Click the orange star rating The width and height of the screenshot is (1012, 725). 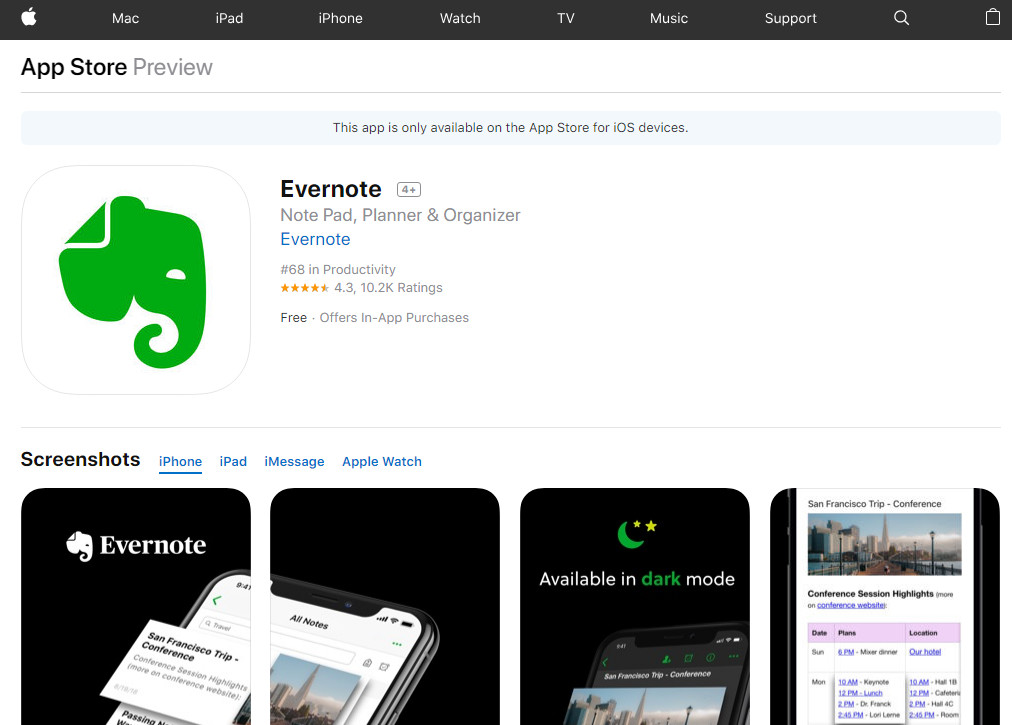tap(305, 288)
